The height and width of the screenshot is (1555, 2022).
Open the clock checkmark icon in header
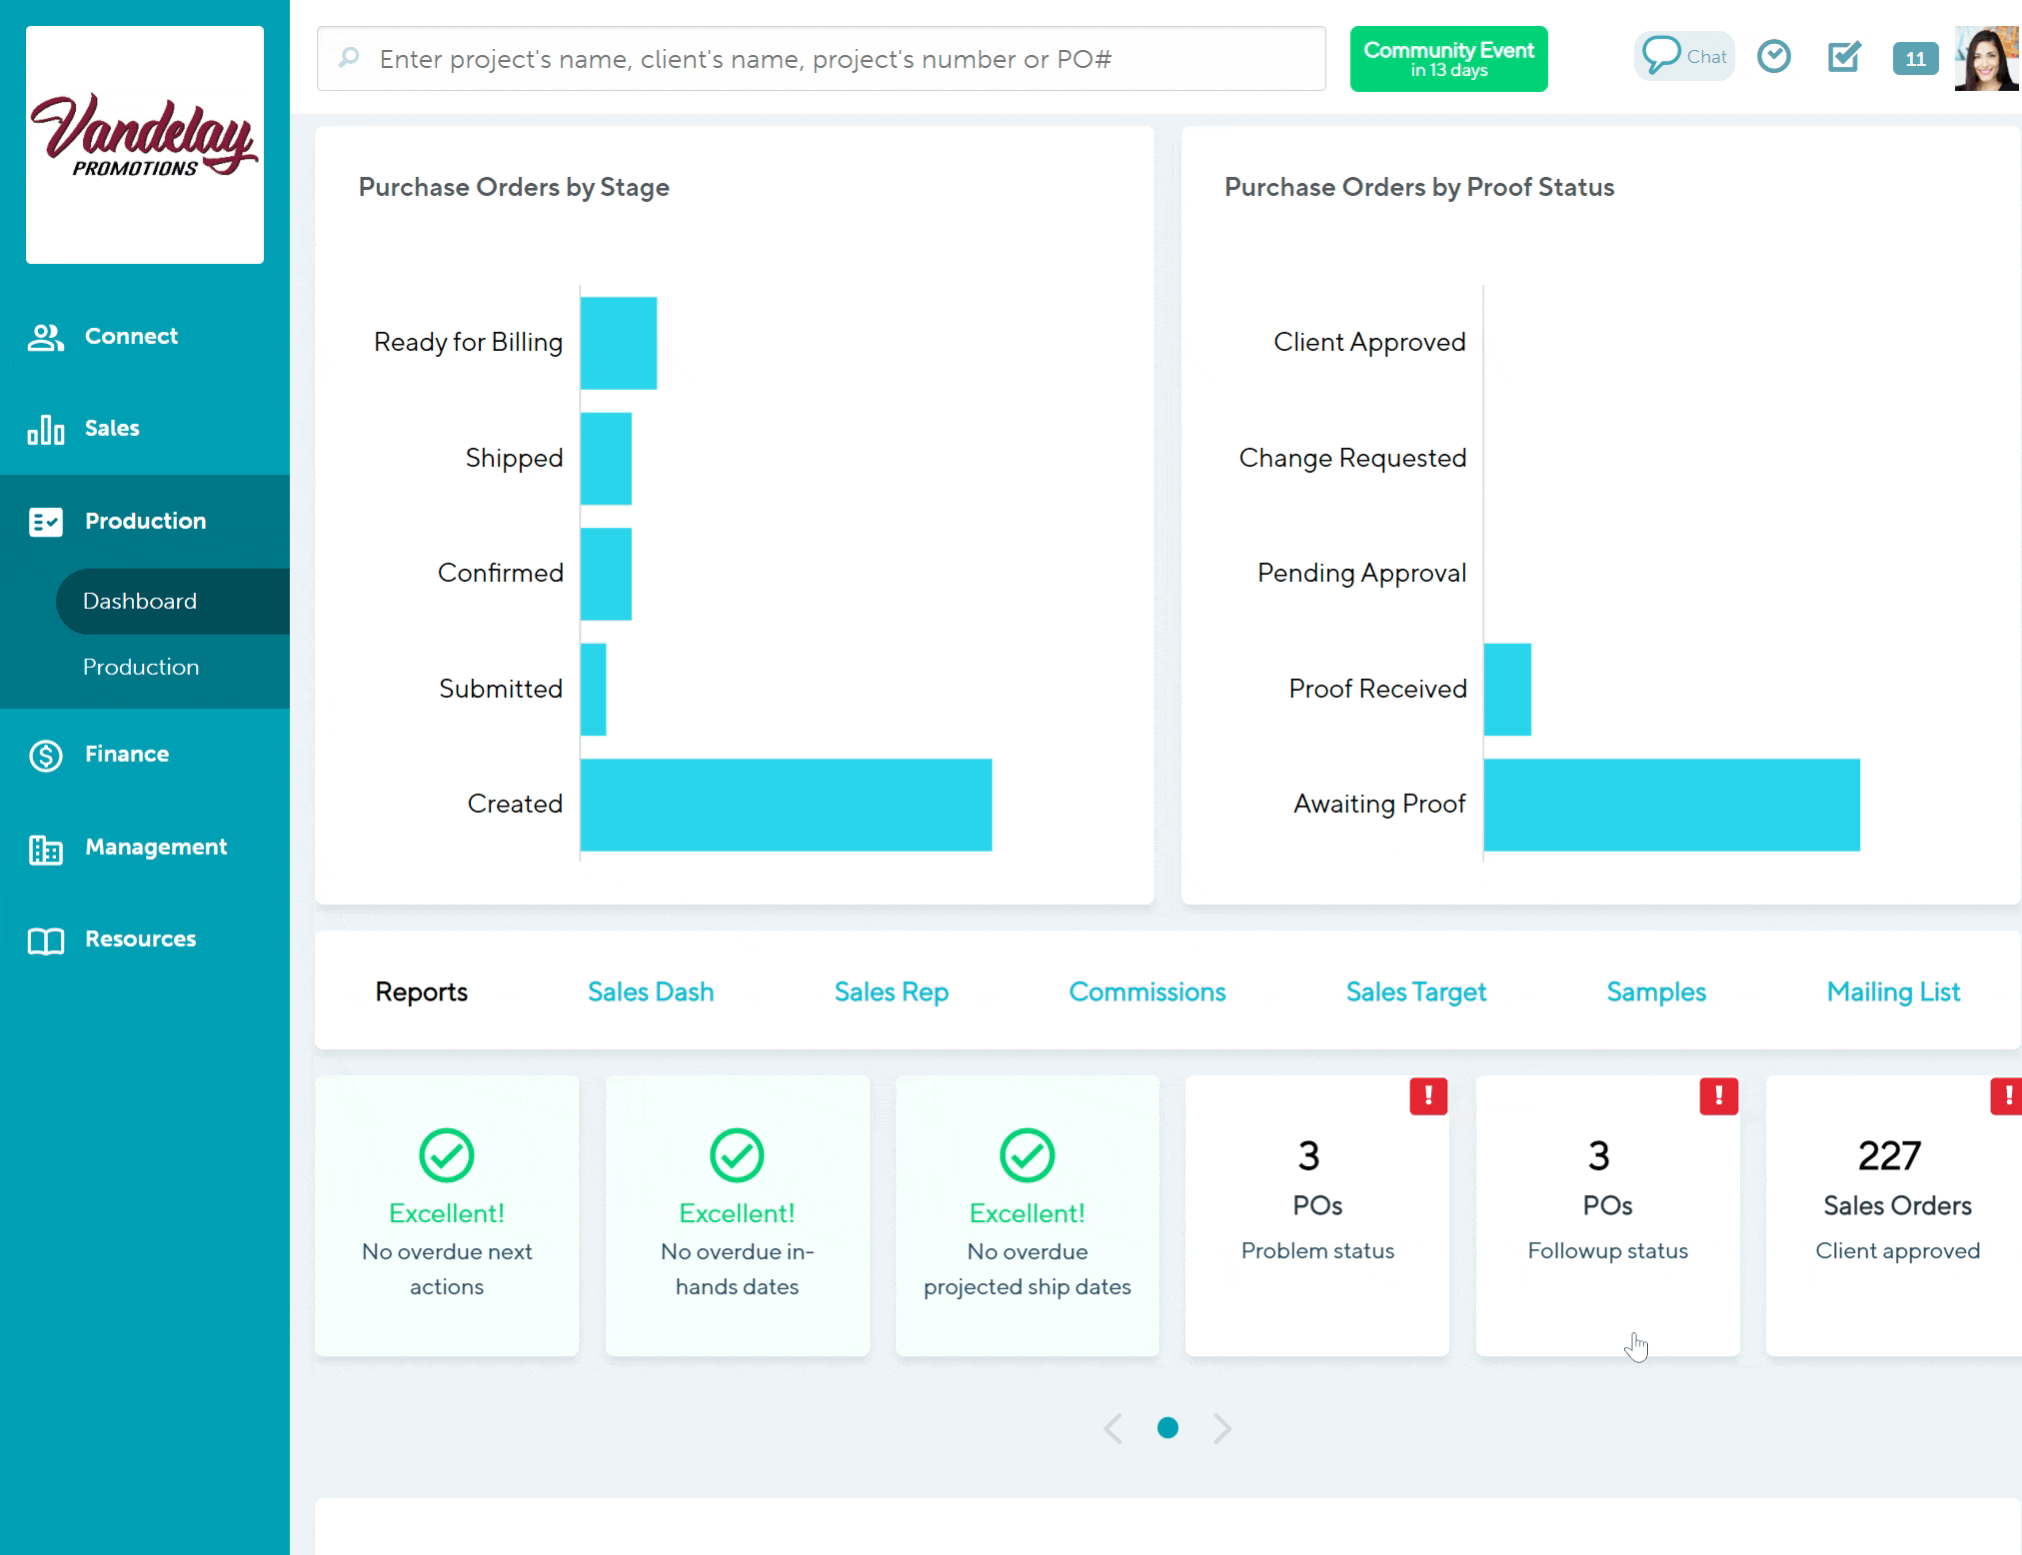[1774, 56]
